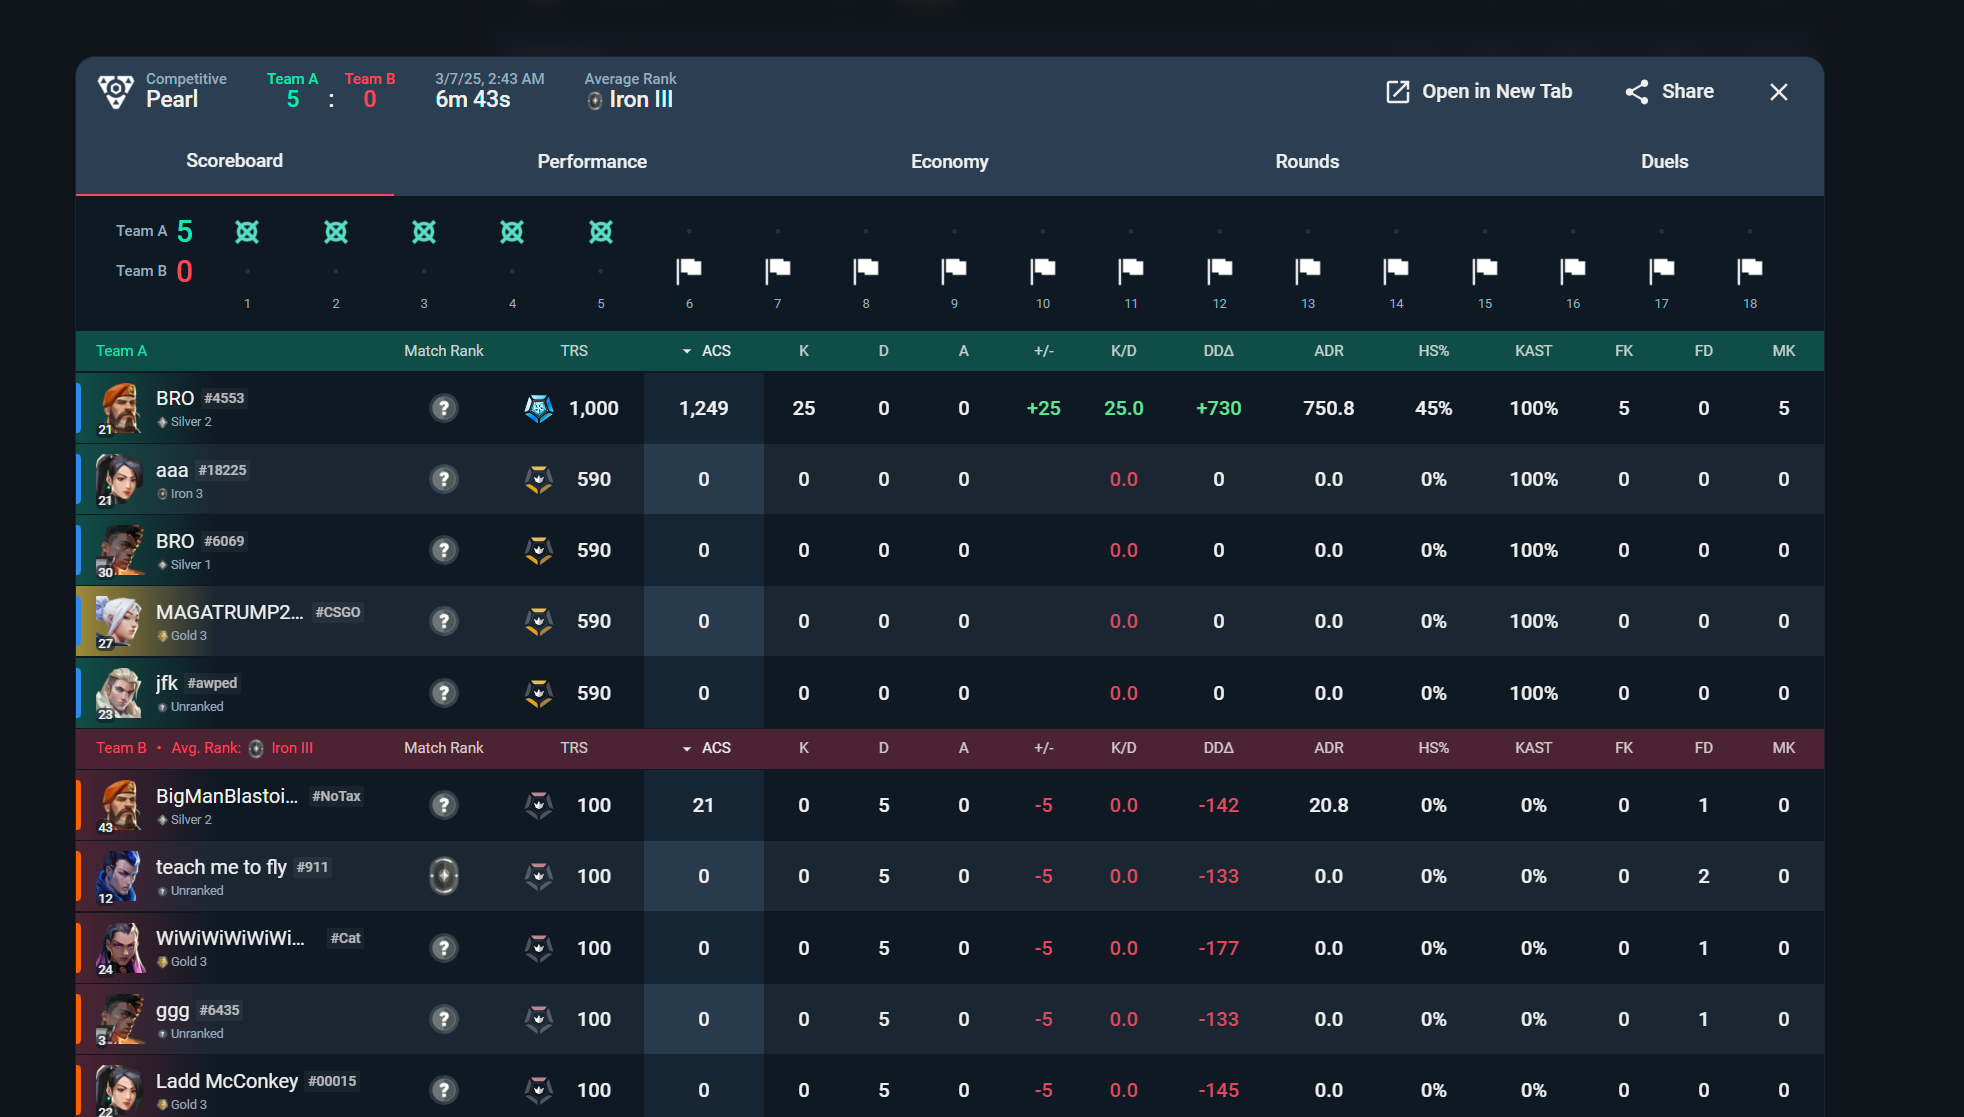
Task: Sort Team A by K/D header
Action: (x=1123, y=351)
